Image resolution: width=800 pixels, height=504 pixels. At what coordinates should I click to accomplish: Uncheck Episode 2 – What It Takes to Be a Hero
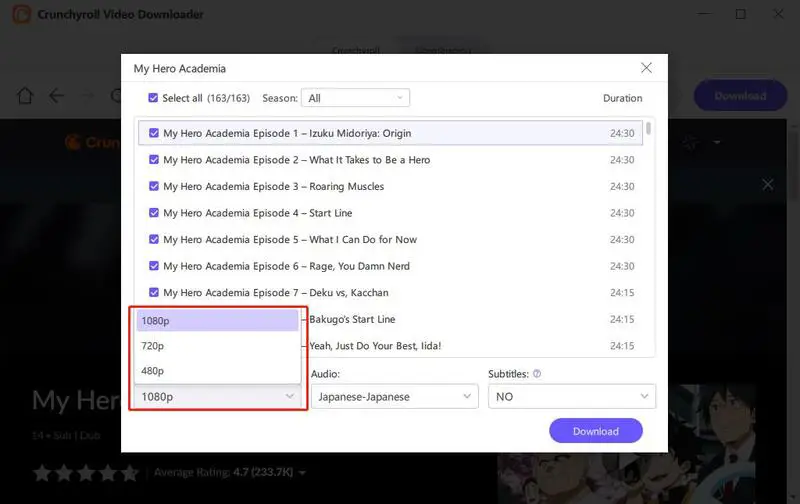pyautogui.click(x=154, y=160)
